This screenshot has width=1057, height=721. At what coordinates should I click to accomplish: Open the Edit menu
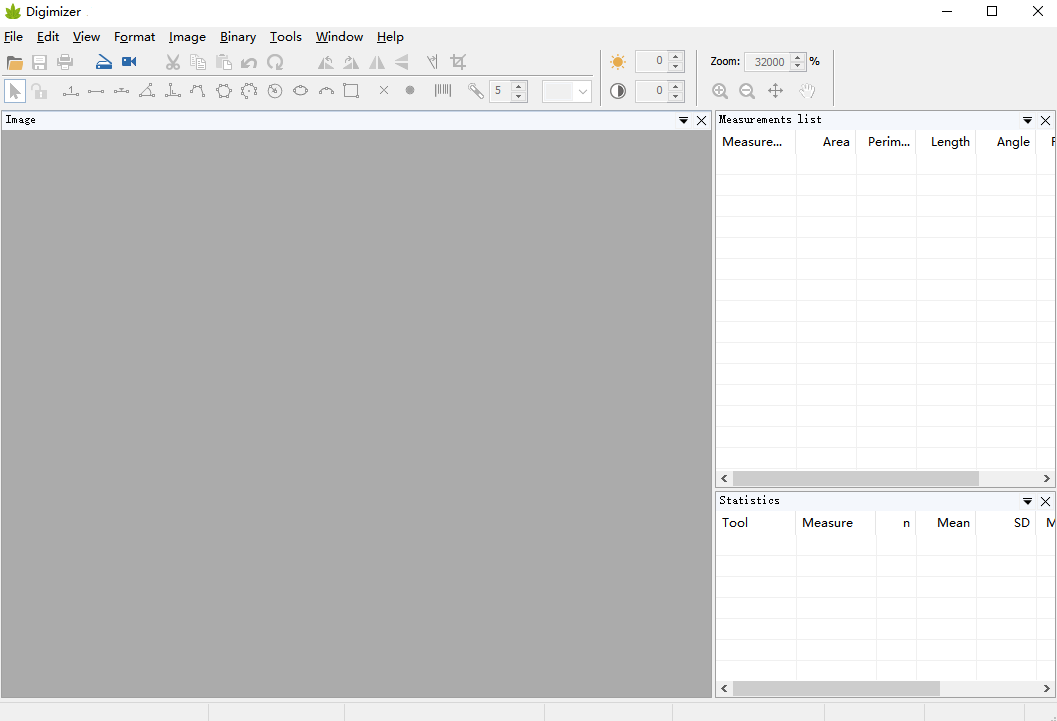[x=48, y=37]
